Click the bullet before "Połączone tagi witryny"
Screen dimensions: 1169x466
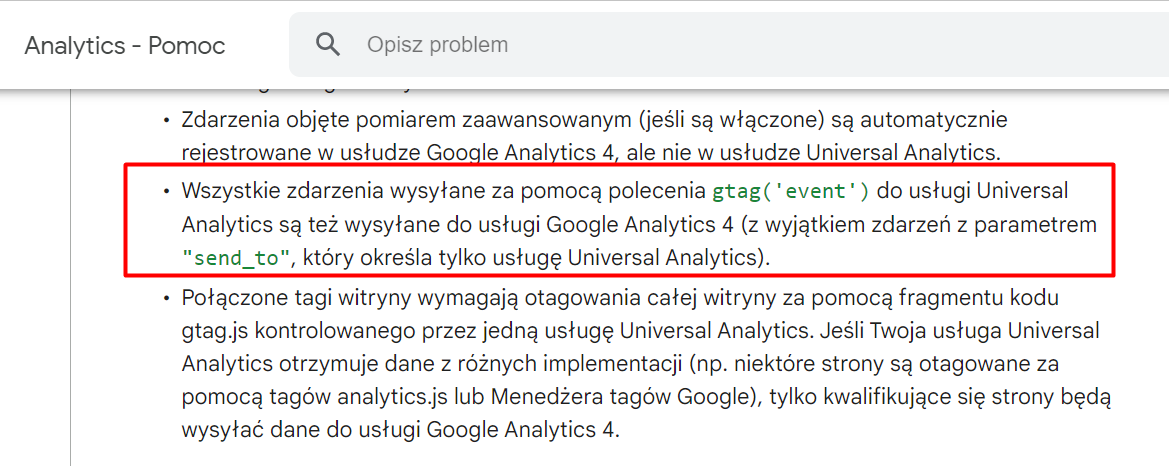point(167,299)
